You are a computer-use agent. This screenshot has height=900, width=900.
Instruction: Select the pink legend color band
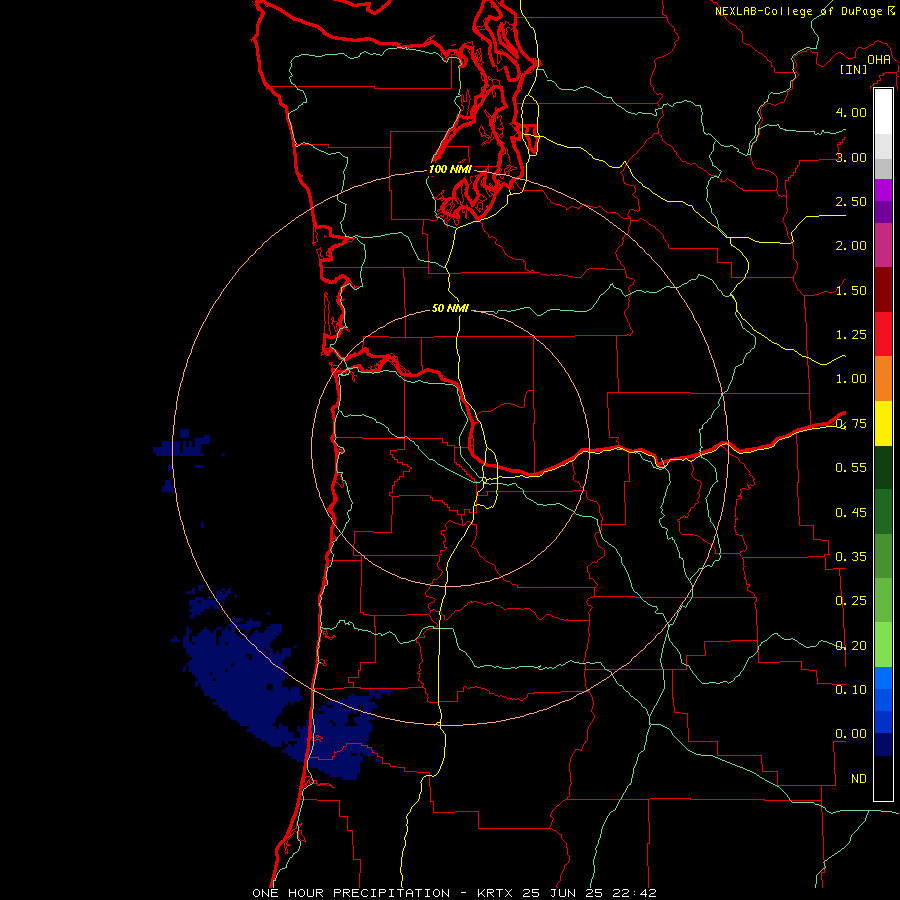[x=883, y=245]
